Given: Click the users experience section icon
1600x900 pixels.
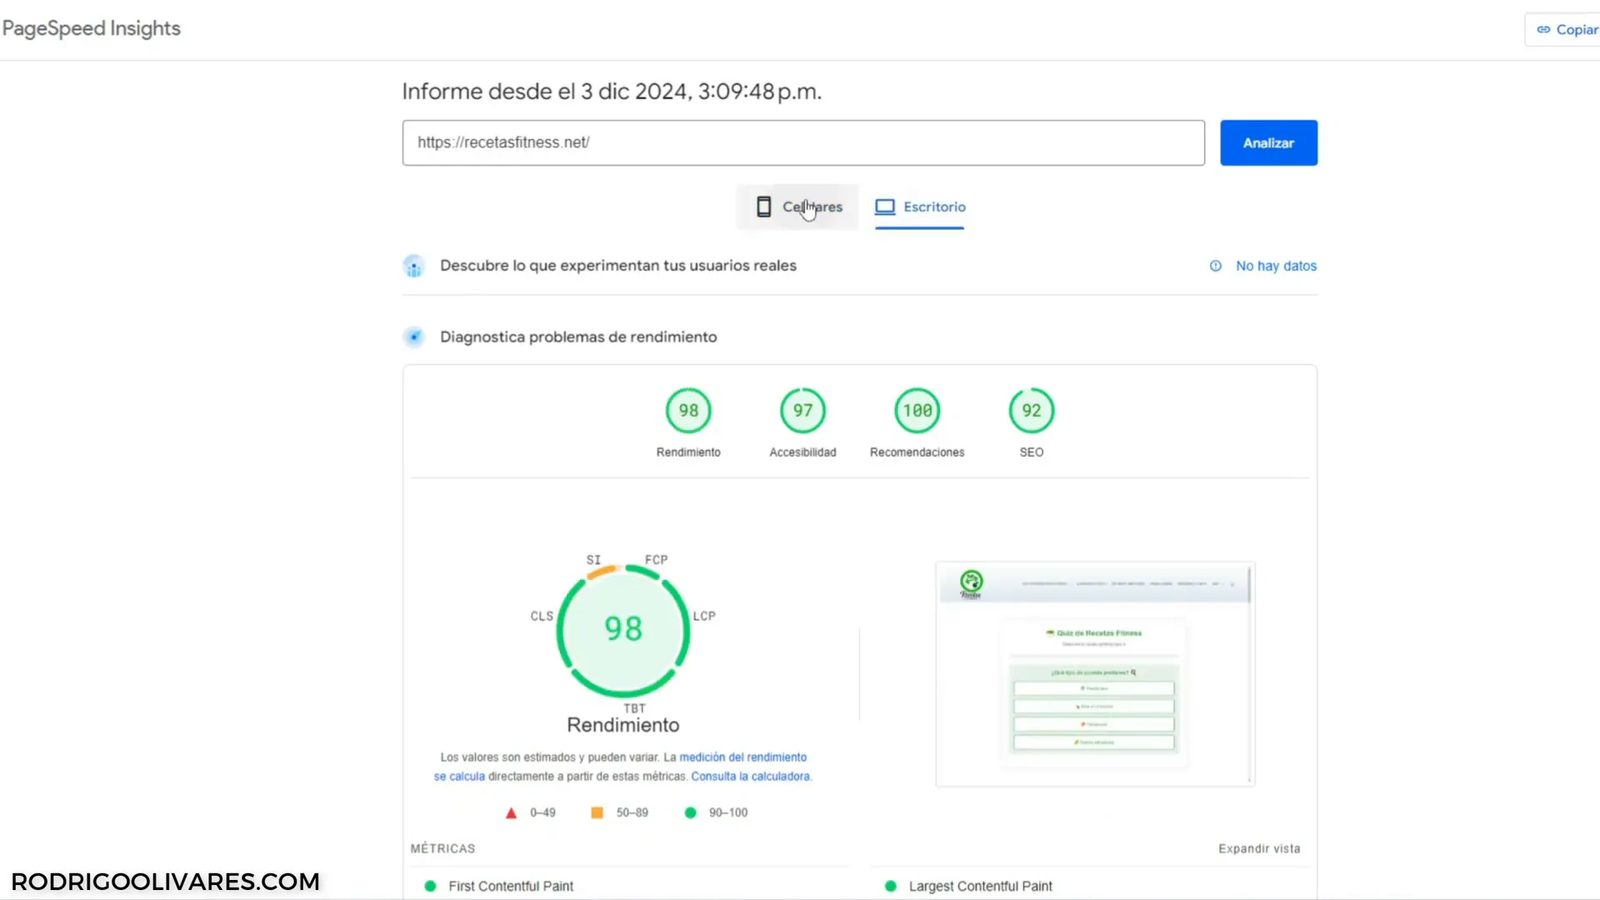Looking at the screenshot, I should coord(413,265).
